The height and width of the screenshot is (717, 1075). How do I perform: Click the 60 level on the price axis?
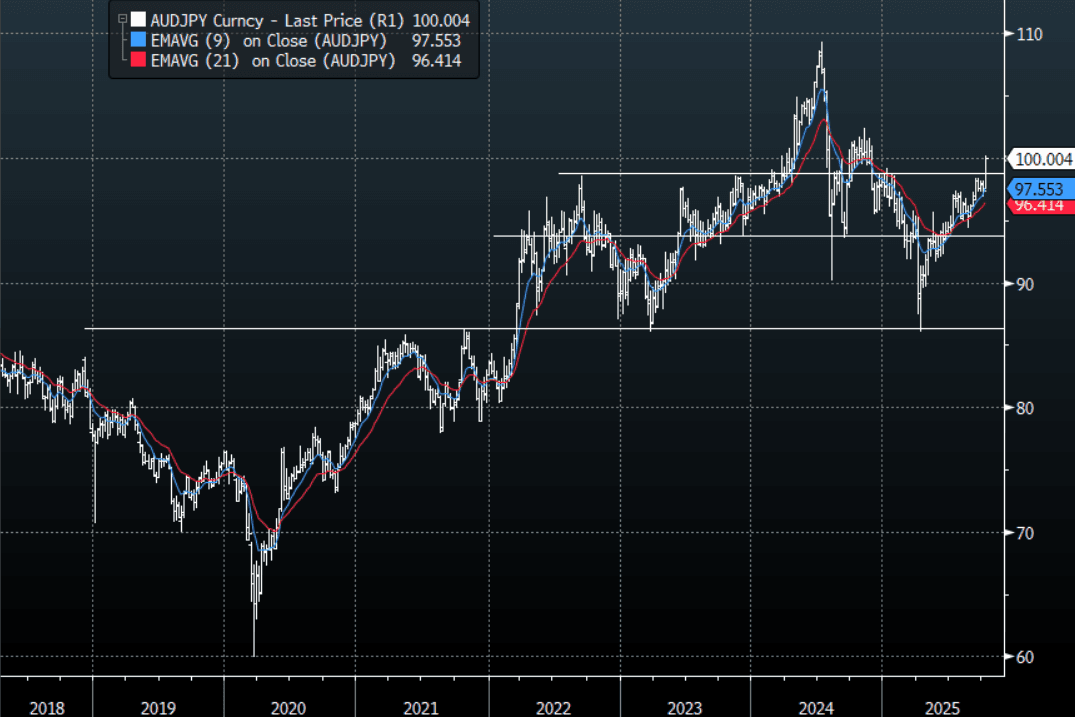(1025, 657)
